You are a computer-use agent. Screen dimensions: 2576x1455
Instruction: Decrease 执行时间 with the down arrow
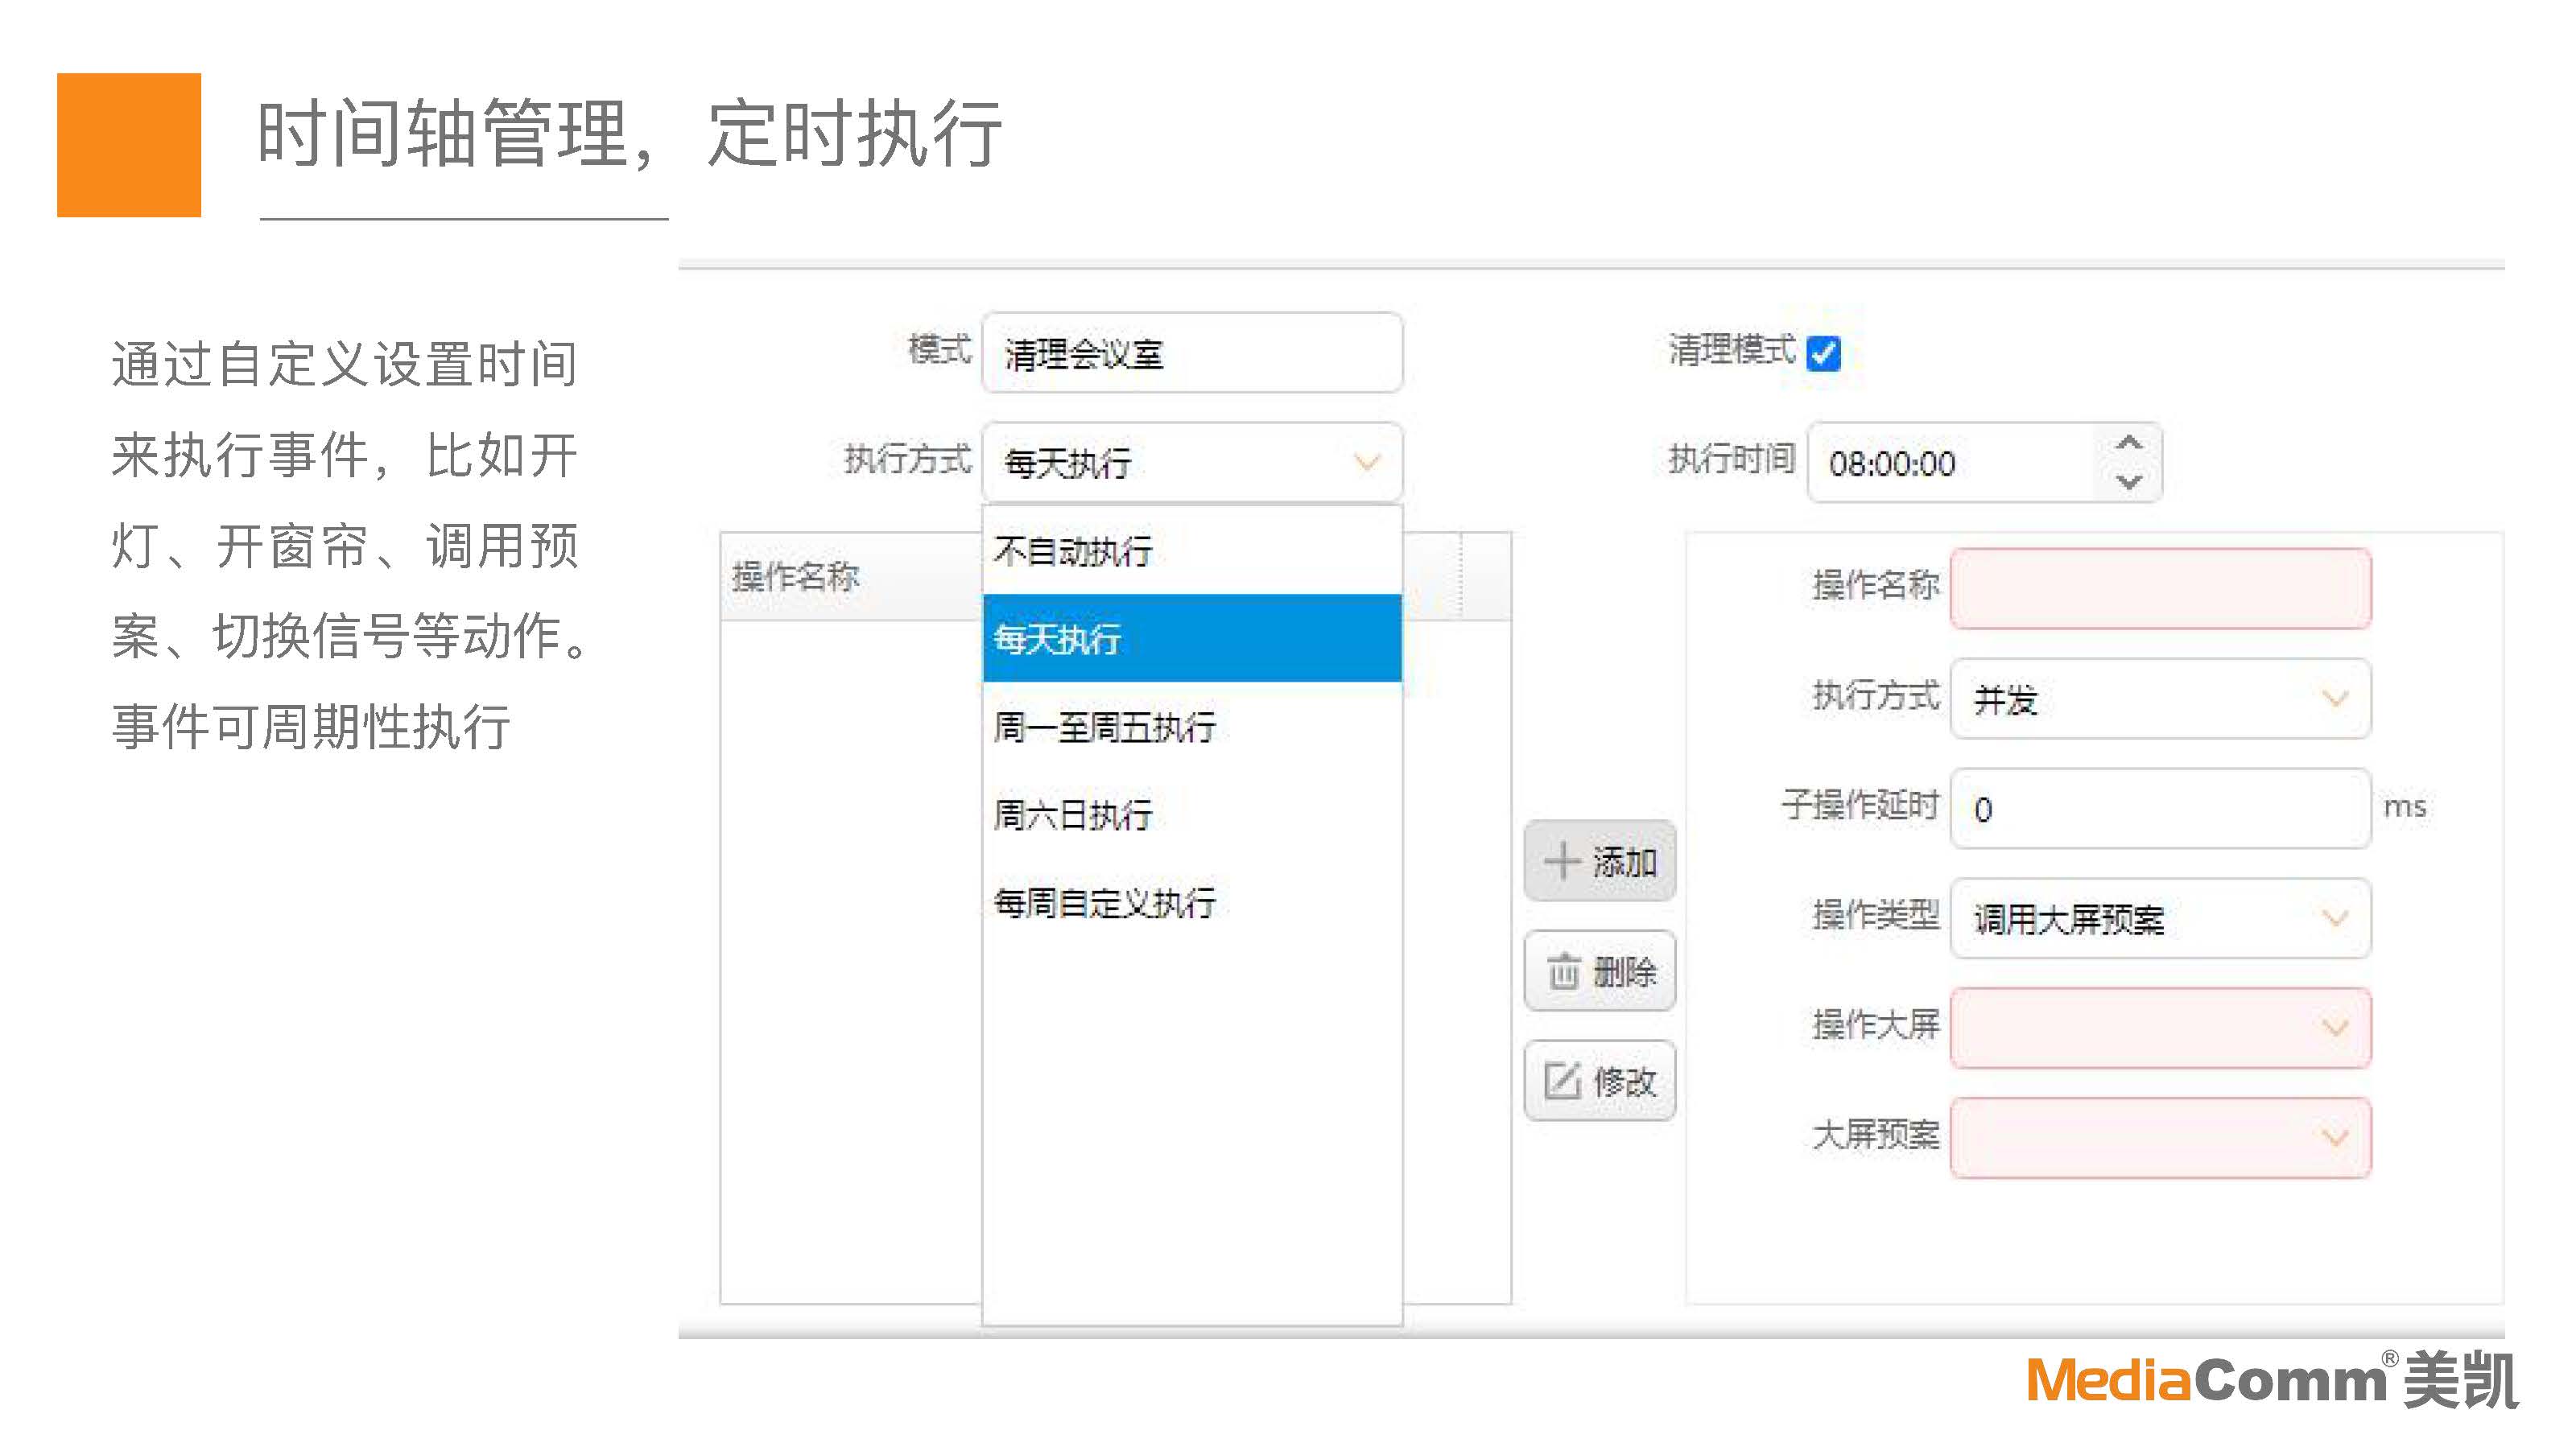click(x=2129, y=482)
